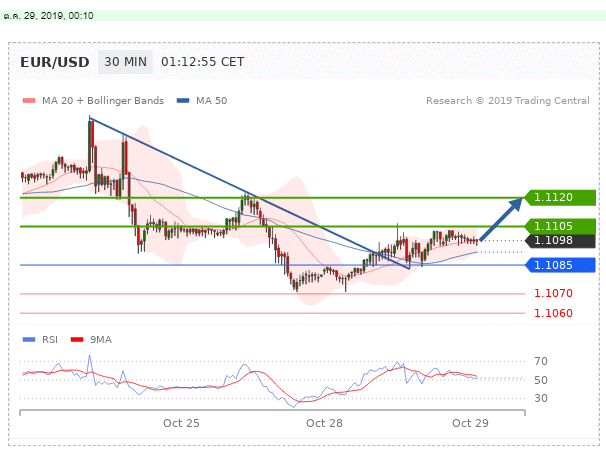Click the RSI legend label
606x454 pixels.
tap(50, 340)
